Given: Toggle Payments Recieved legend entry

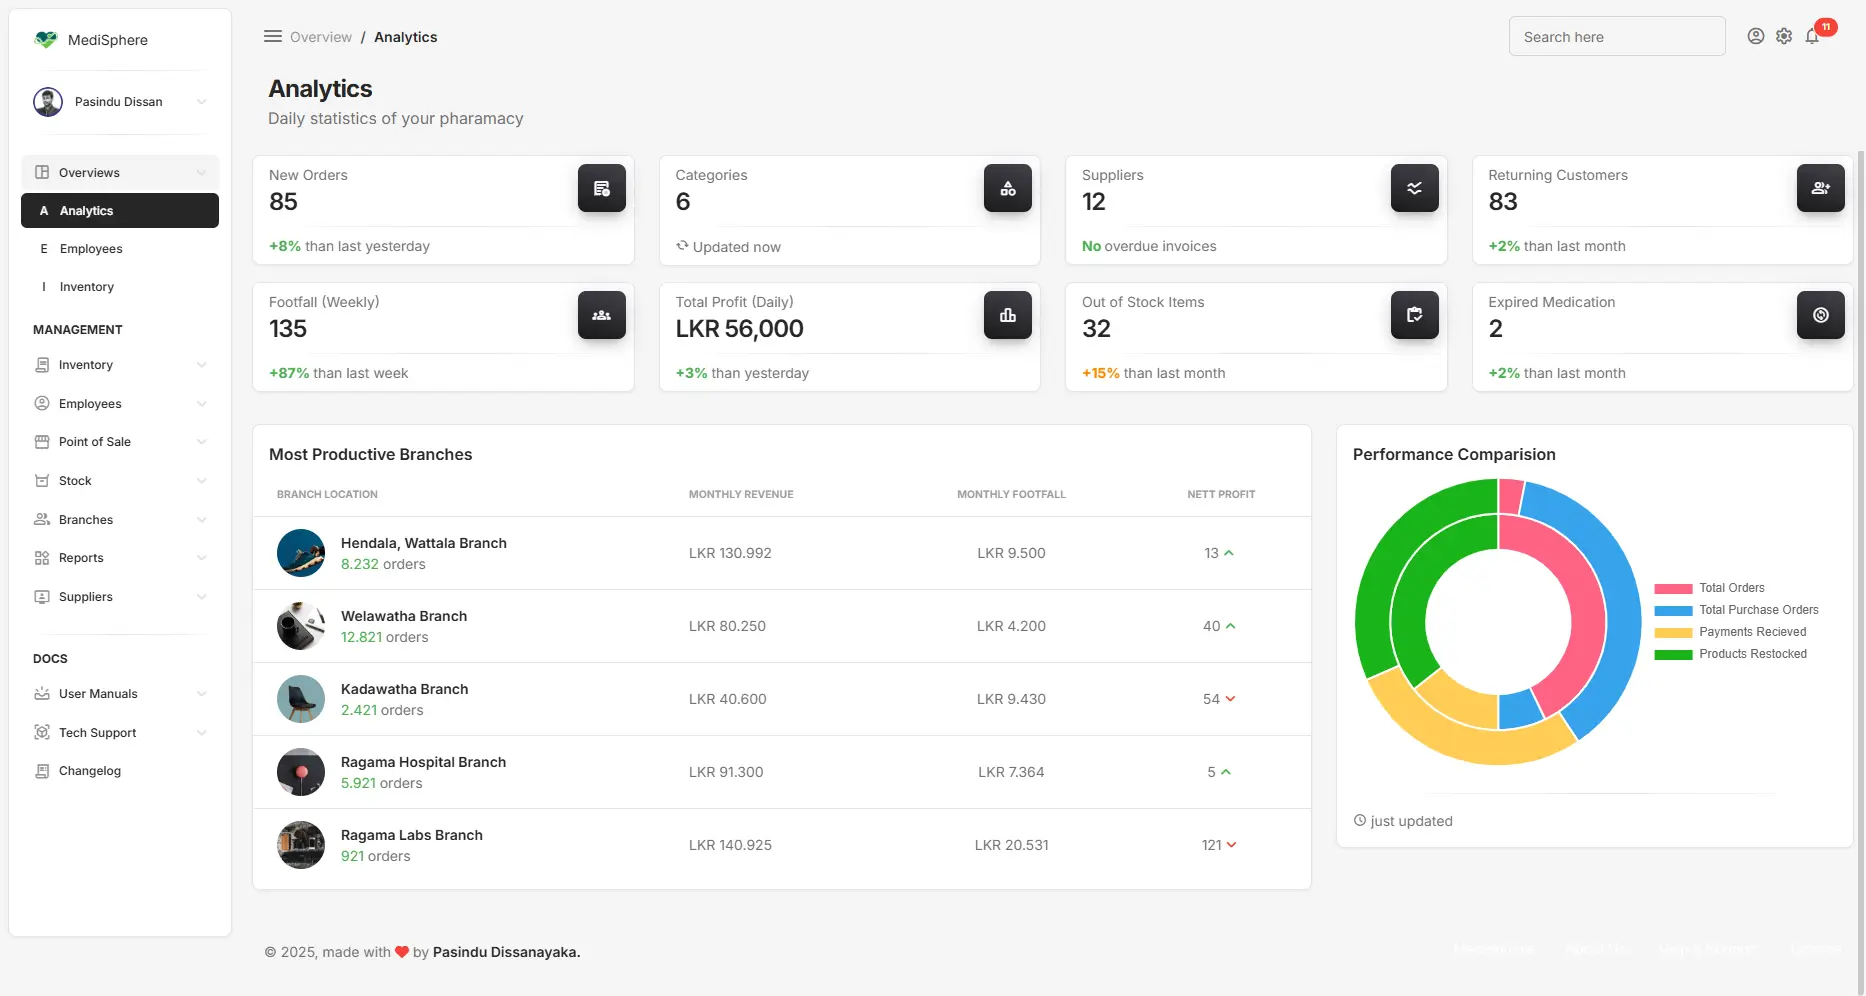Looking at the screenshot, I should [1751, 632].
